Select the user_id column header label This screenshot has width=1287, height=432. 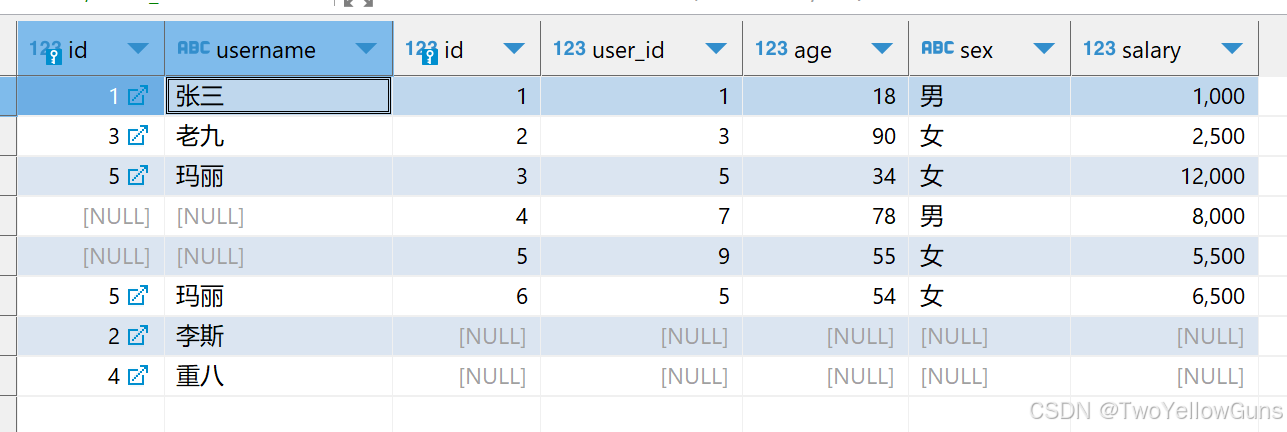pos(628,50)
